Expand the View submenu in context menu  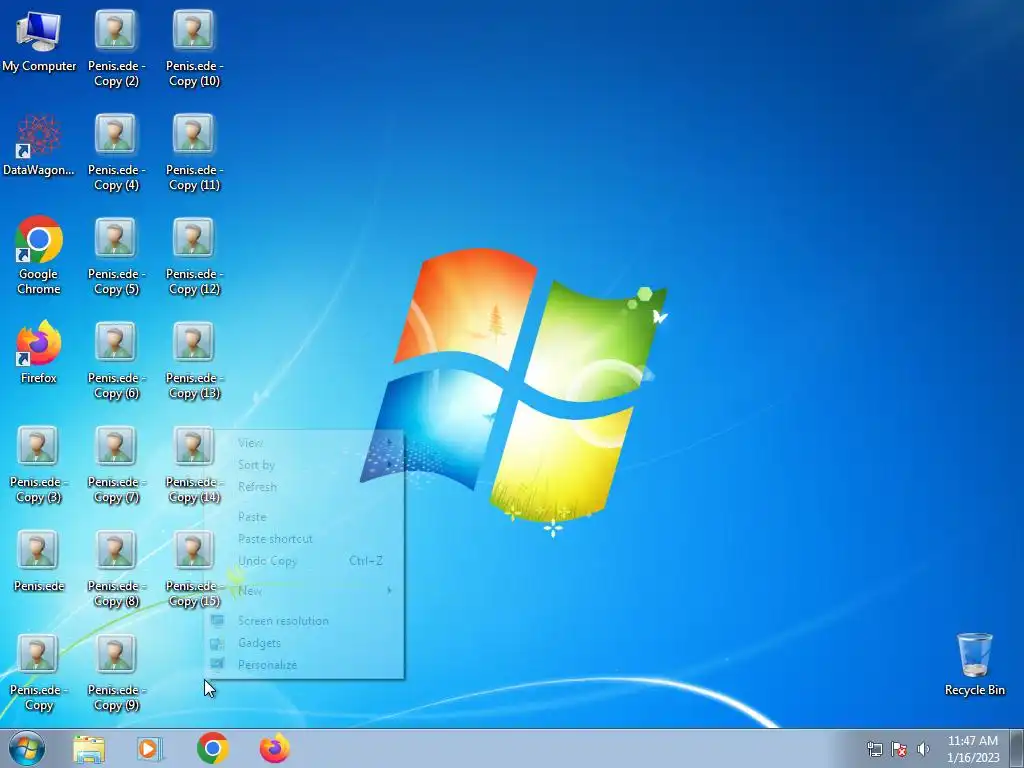pyautogui.click(x=304, y=443)
